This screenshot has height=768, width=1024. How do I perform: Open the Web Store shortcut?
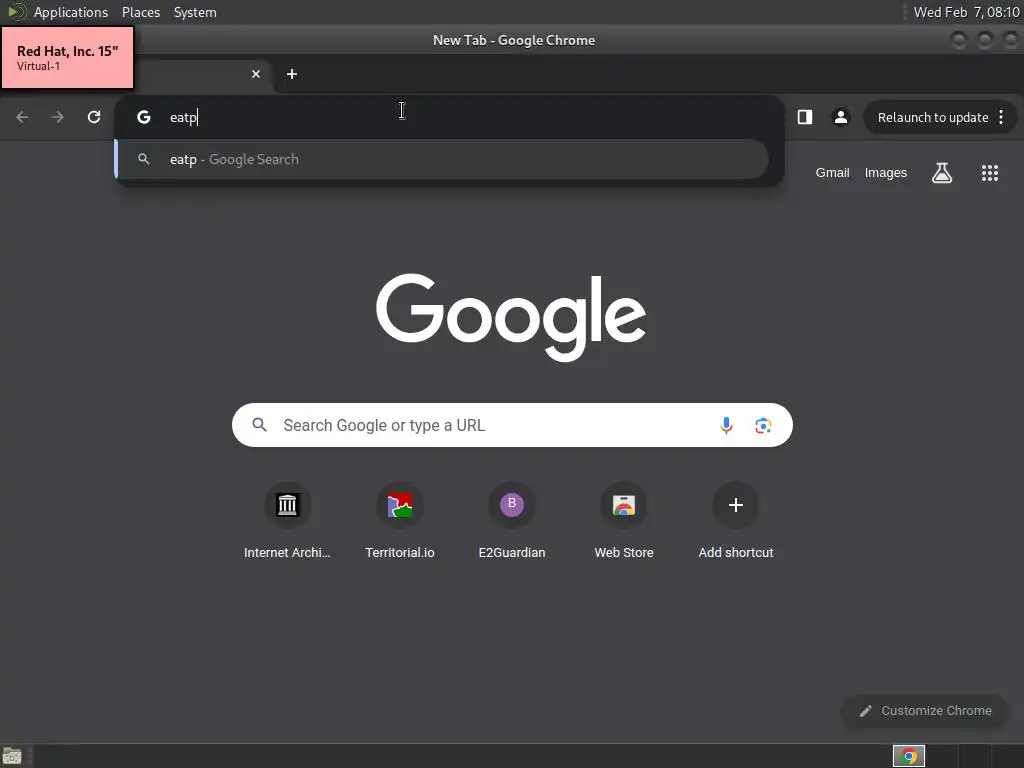624,521
